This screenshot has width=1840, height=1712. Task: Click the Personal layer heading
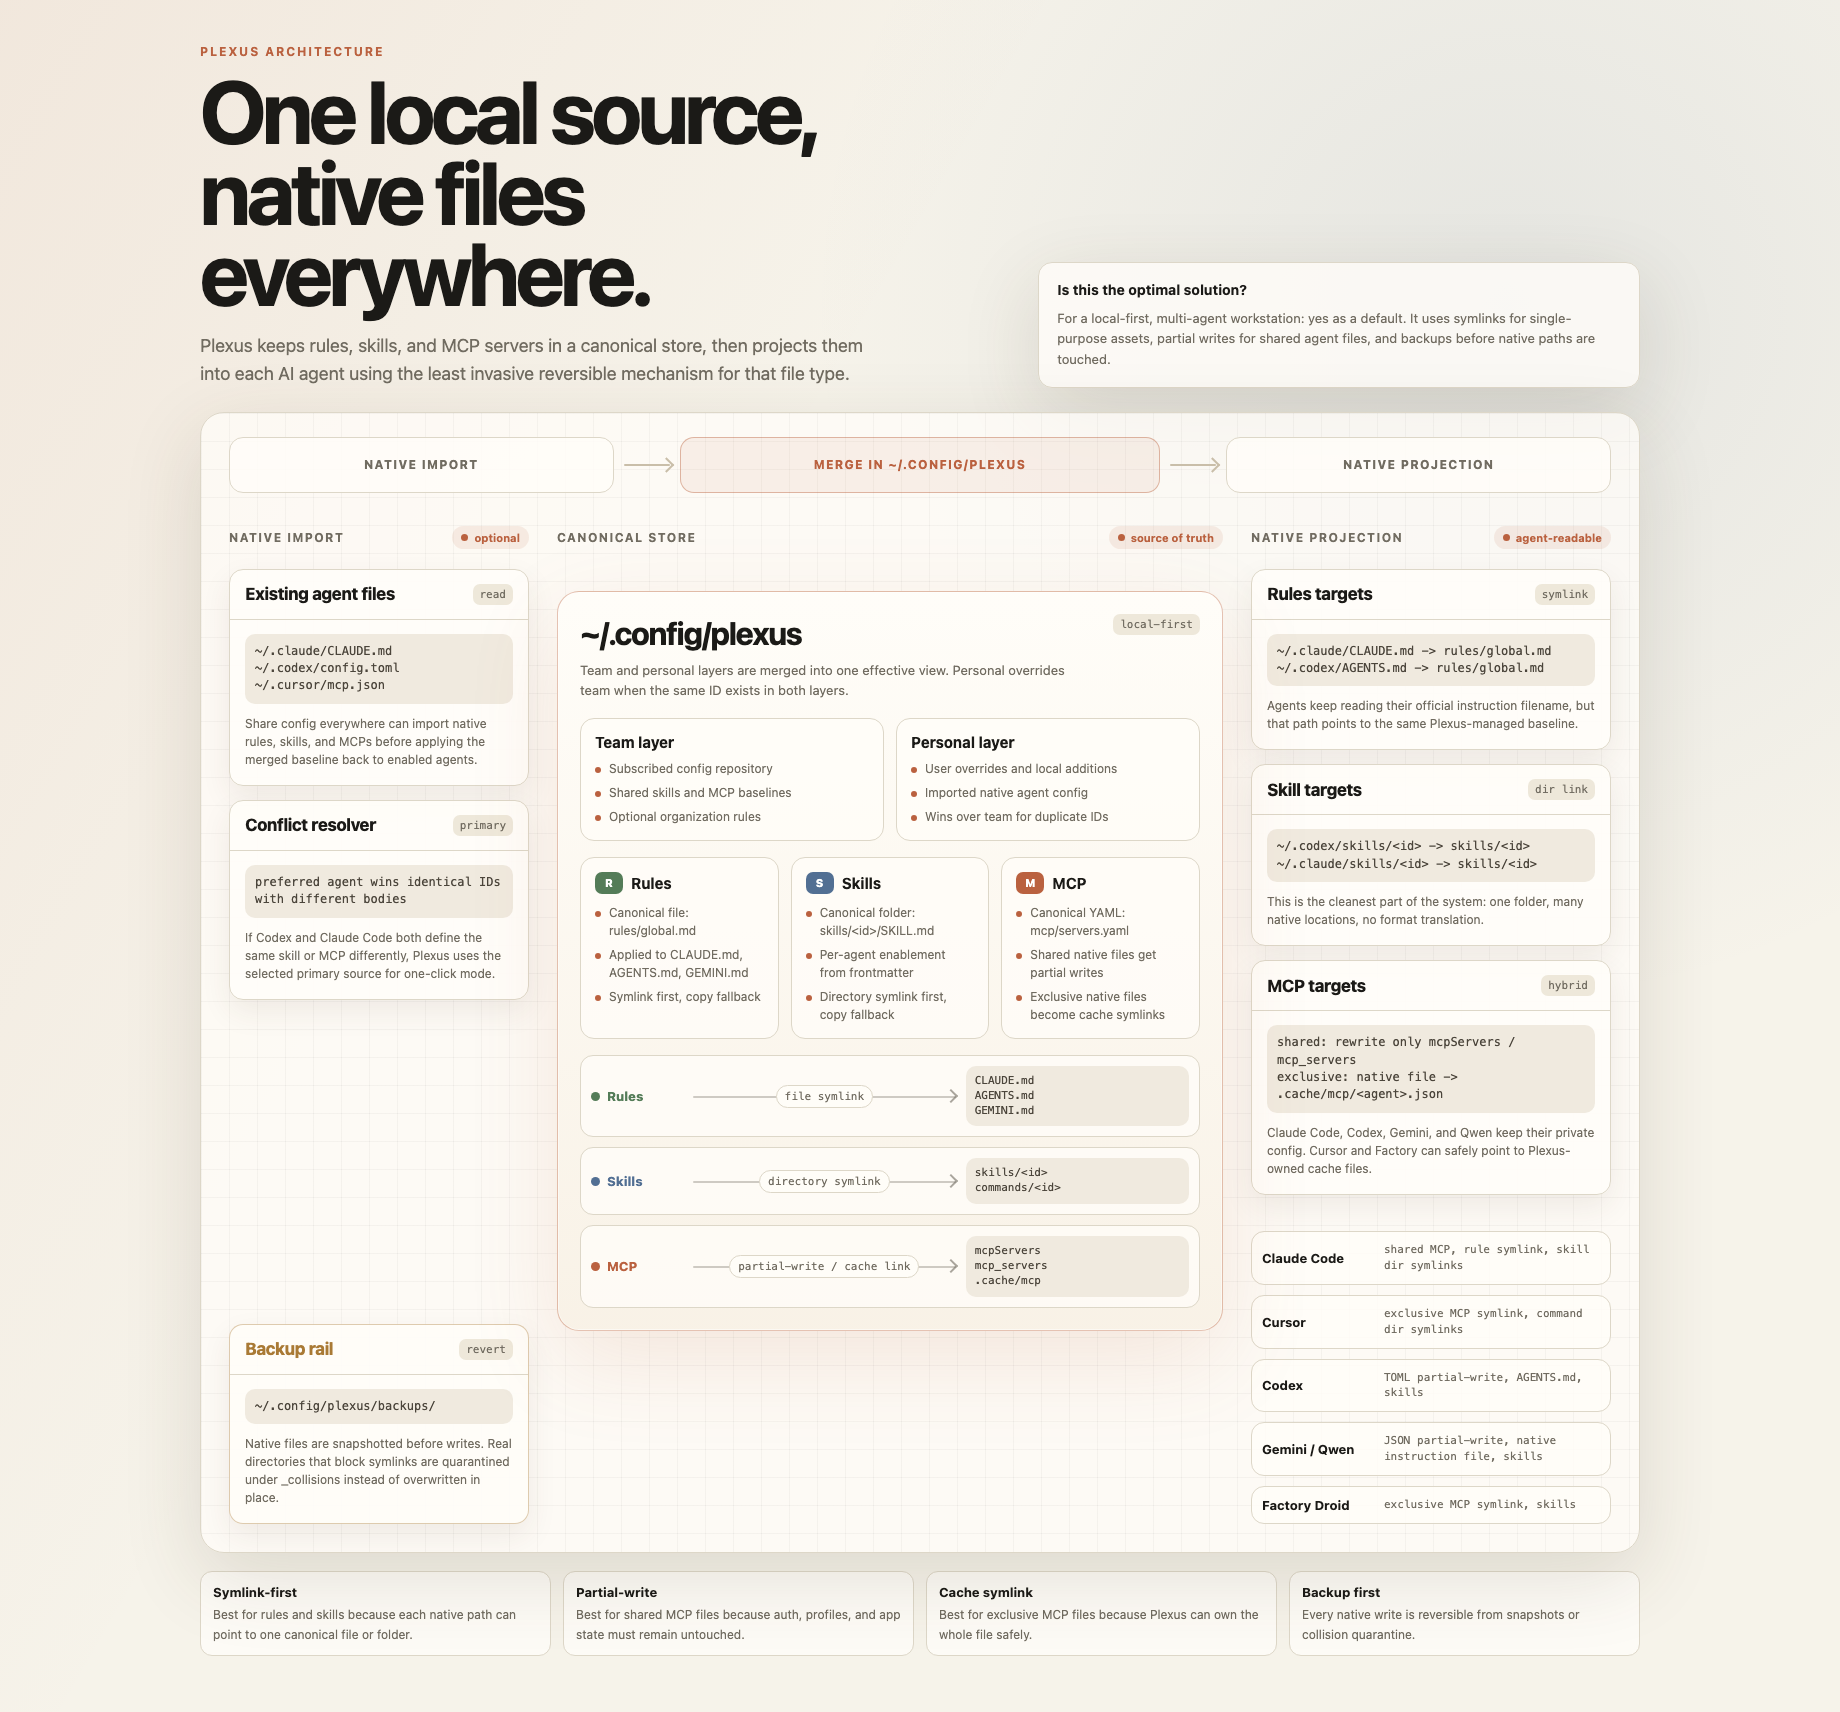(x=962, y=742)
